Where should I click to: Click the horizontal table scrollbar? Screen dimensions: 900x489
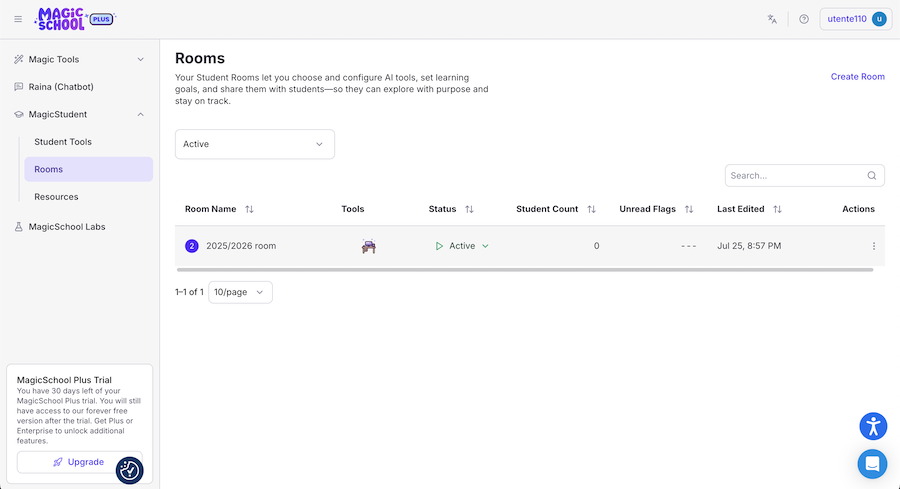click(525, 269)
